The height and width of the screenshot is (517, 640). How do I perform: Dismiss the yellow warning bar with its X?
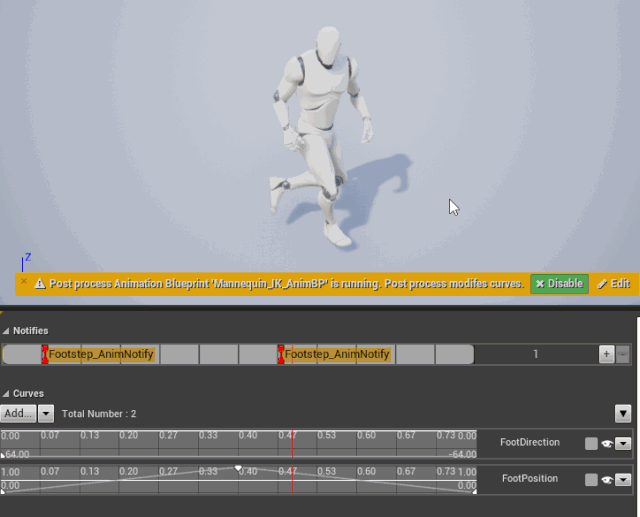[24, 281]
